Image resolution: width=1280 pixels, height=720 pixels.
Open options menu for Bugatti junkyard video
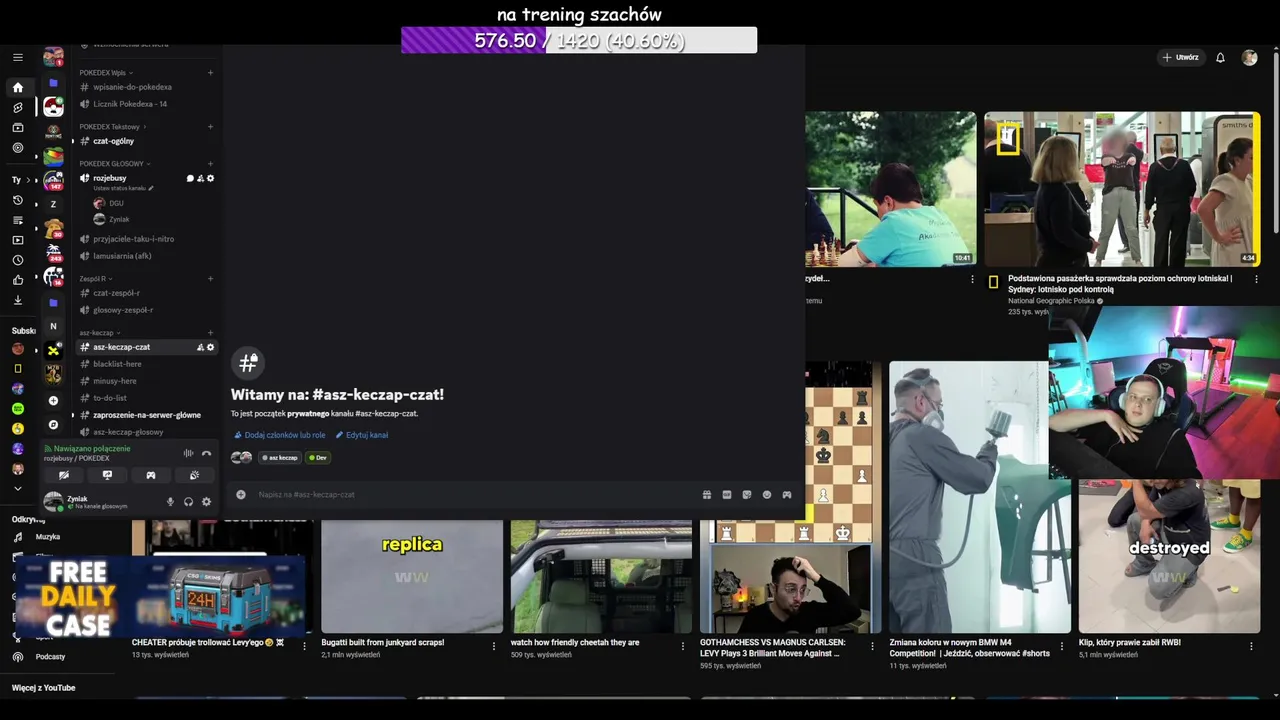click(x=493, y=646)
